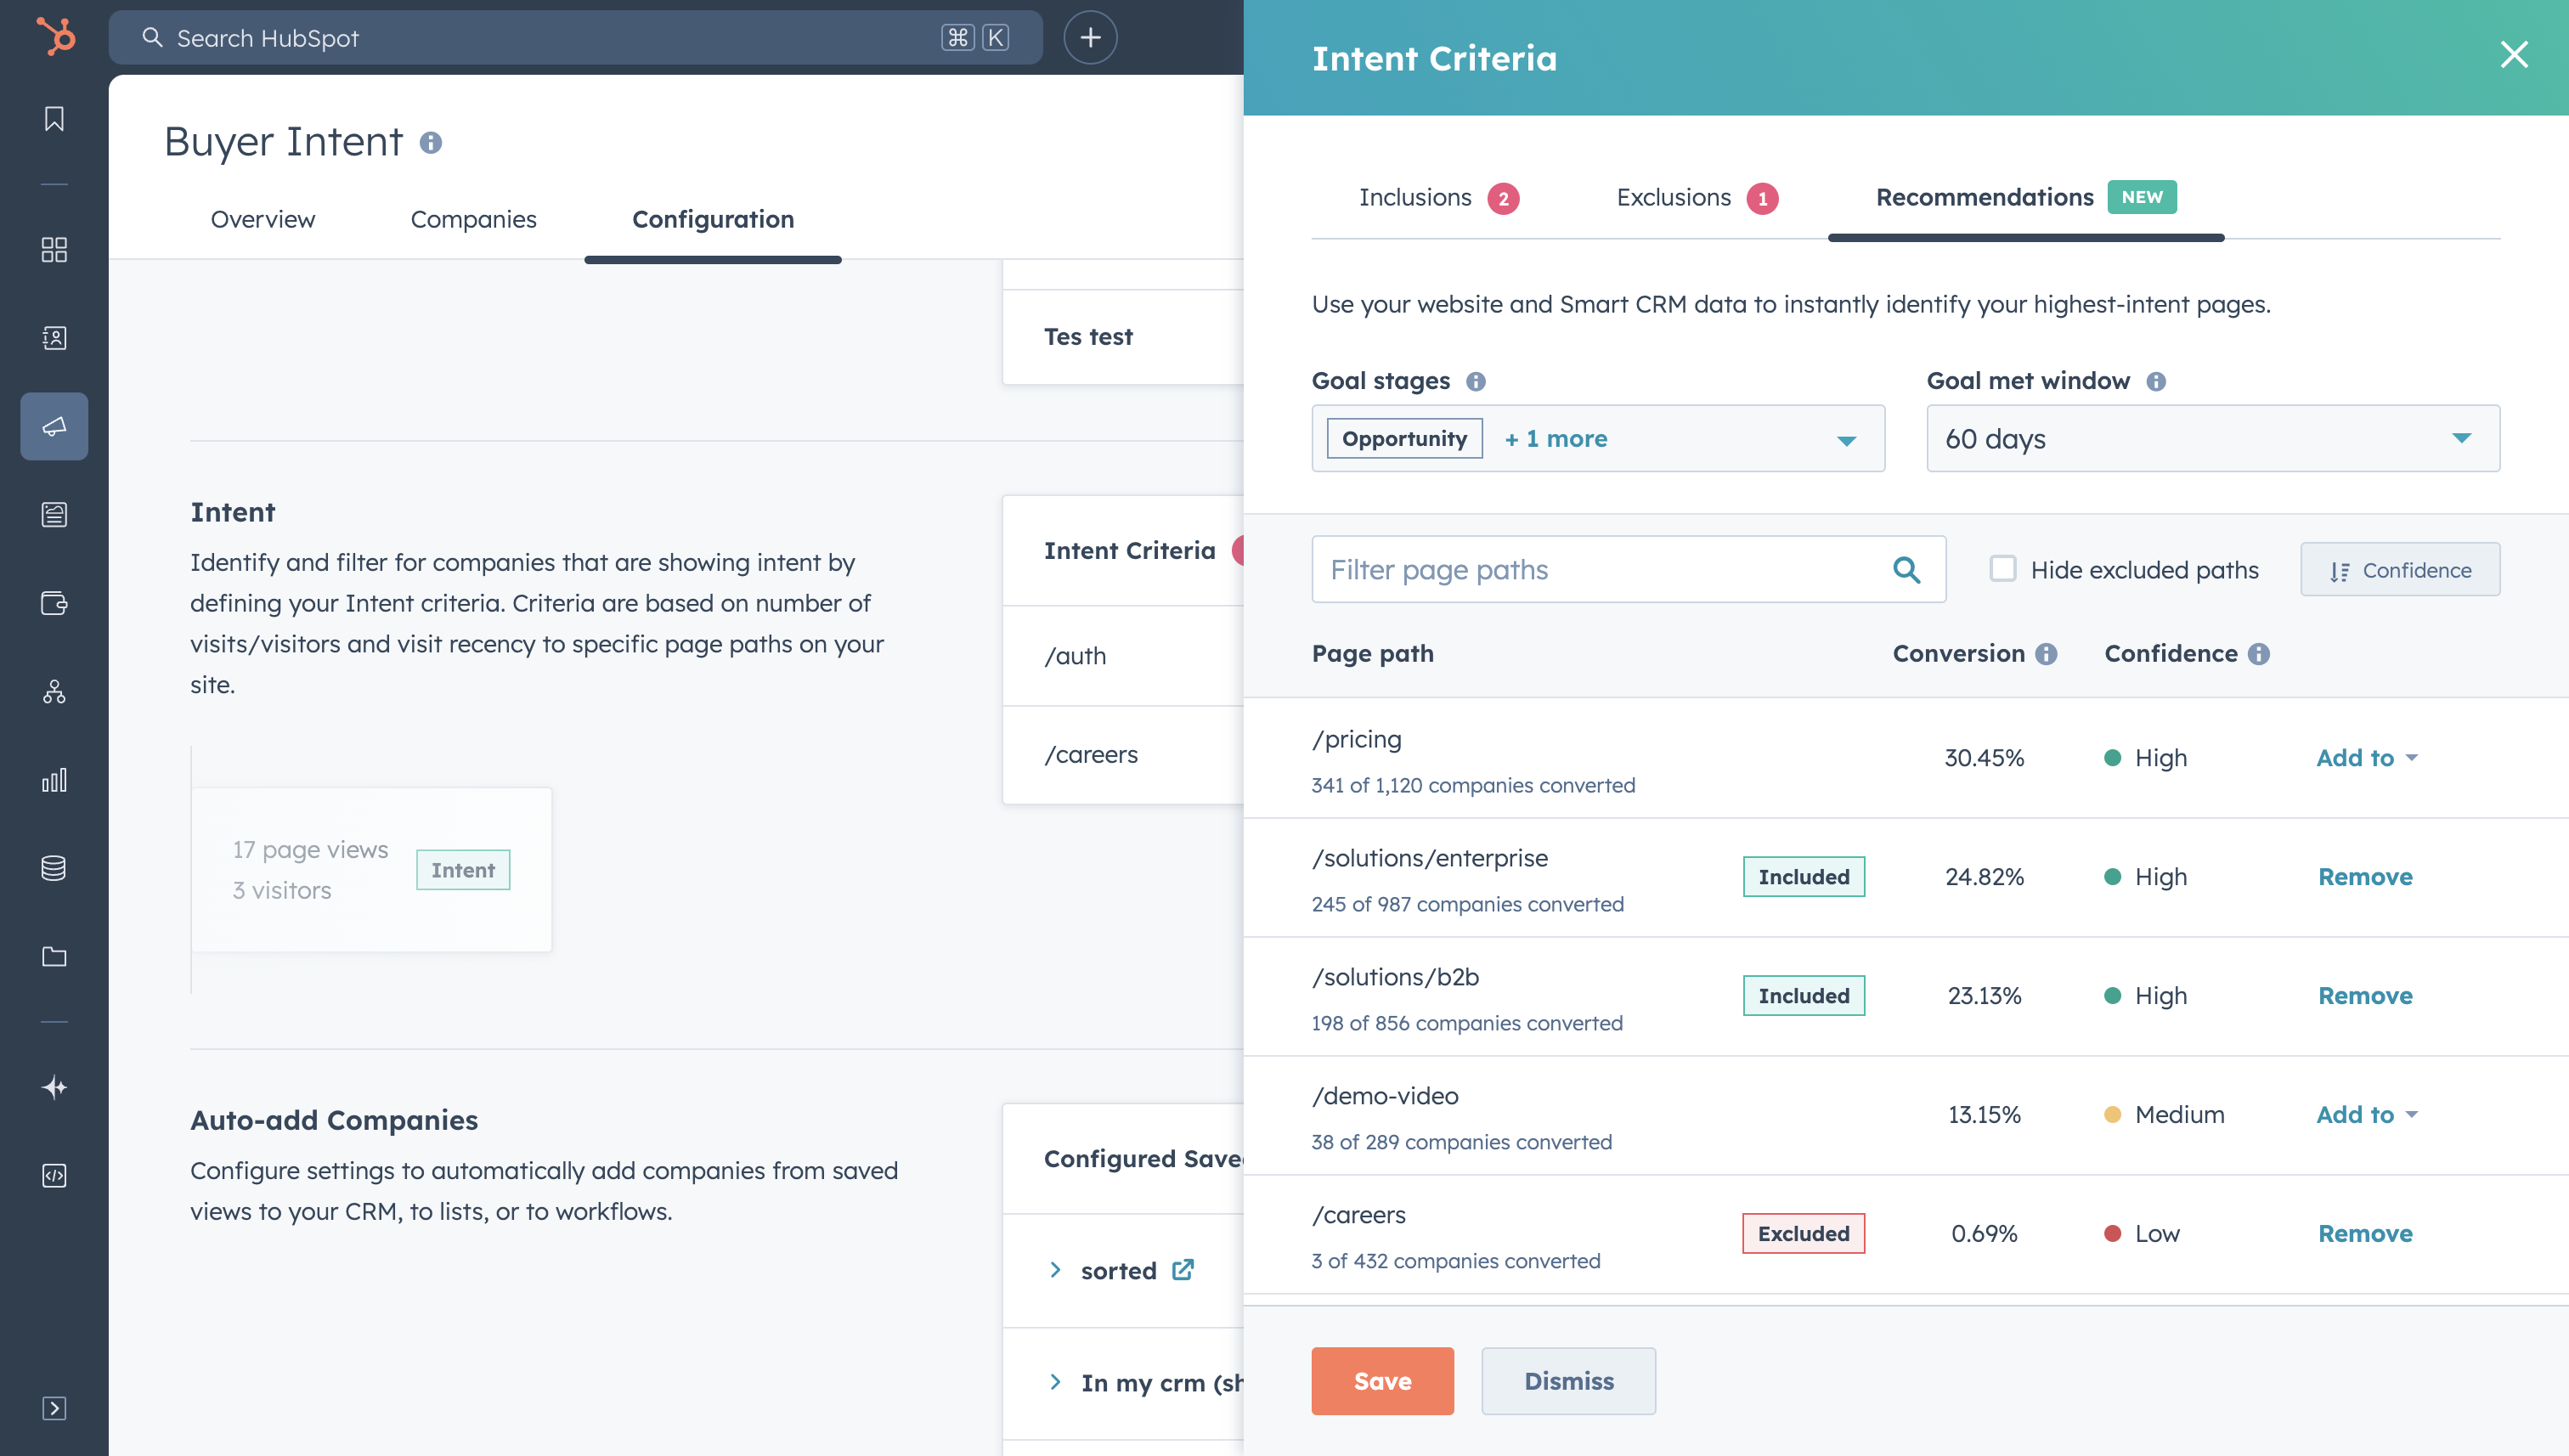Change the Goal met window from 60 days
Image resolution: width=2569 pixels, height=1456 pixels.
coord(2211,438)
